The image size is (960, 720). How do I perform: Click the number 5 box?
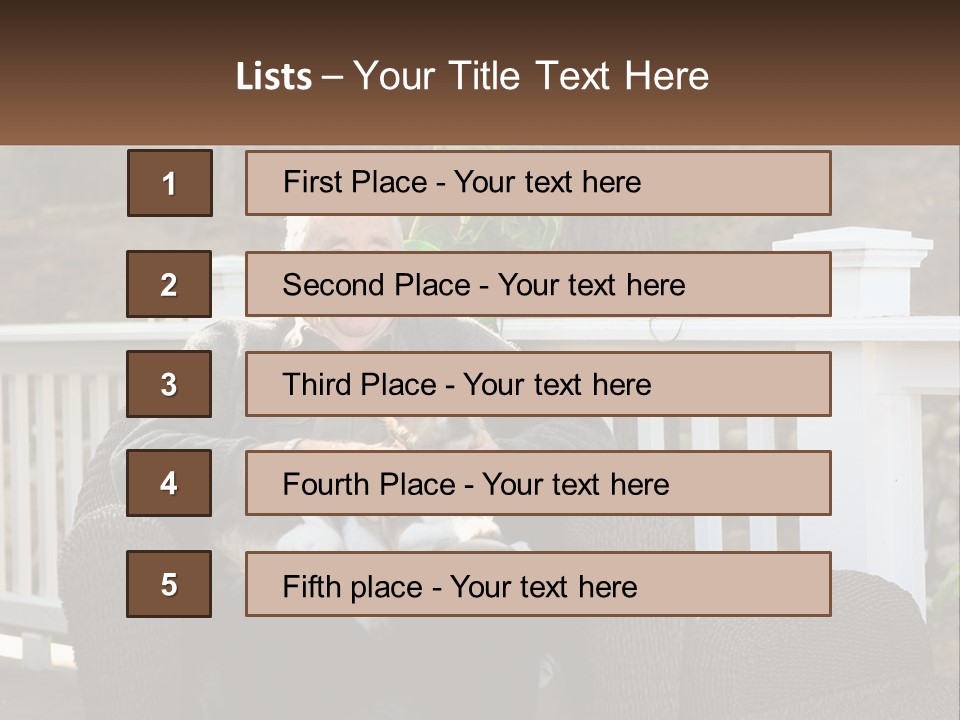[x=169, y=584]
